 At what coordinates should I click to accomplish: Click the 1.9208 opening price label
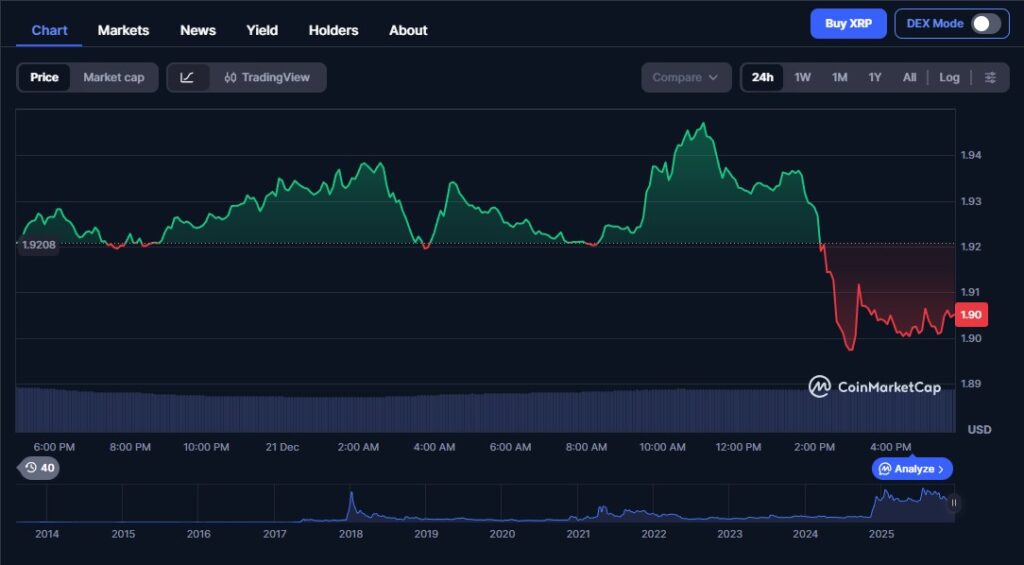(x=39, y=245)
